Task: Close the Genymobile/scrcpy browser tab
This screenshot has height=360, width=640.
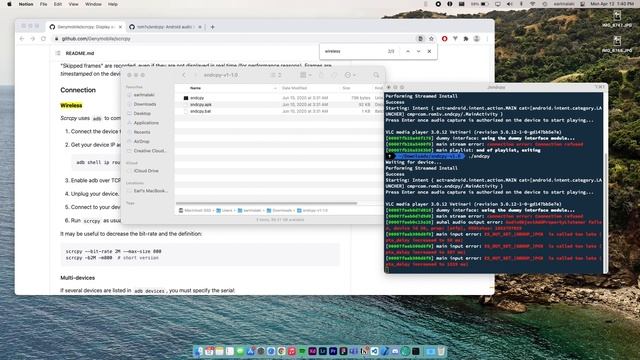Action: [120, 27]
